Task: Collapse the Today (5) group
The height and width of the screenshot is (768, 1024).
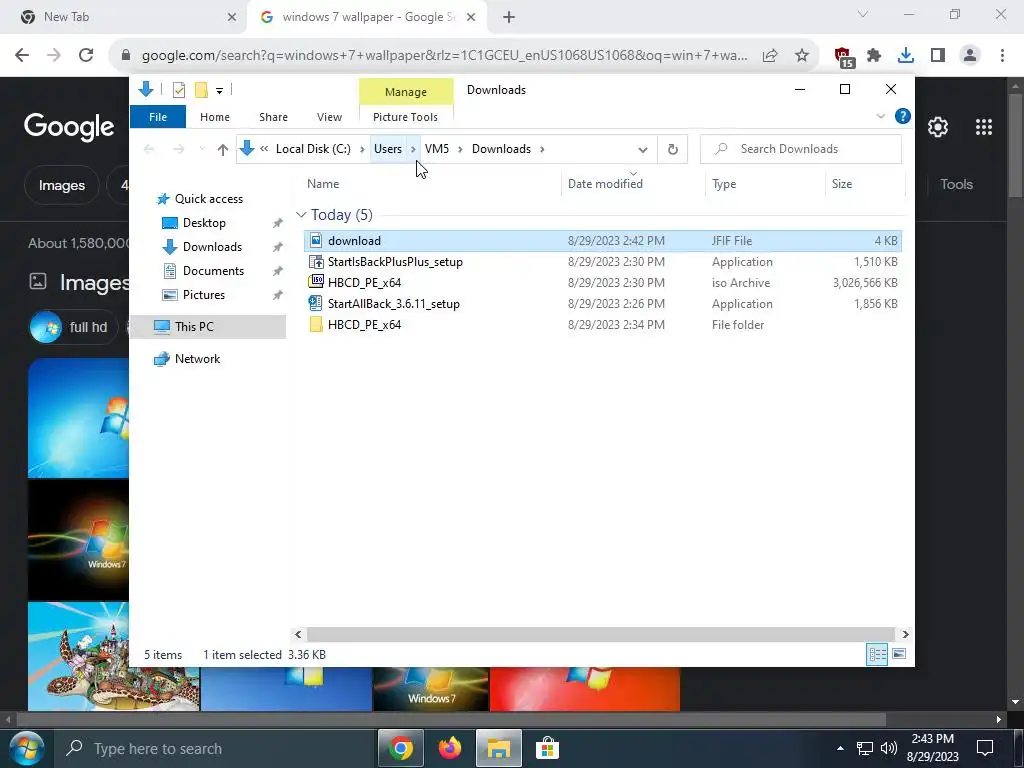Action: coord(301,215)
